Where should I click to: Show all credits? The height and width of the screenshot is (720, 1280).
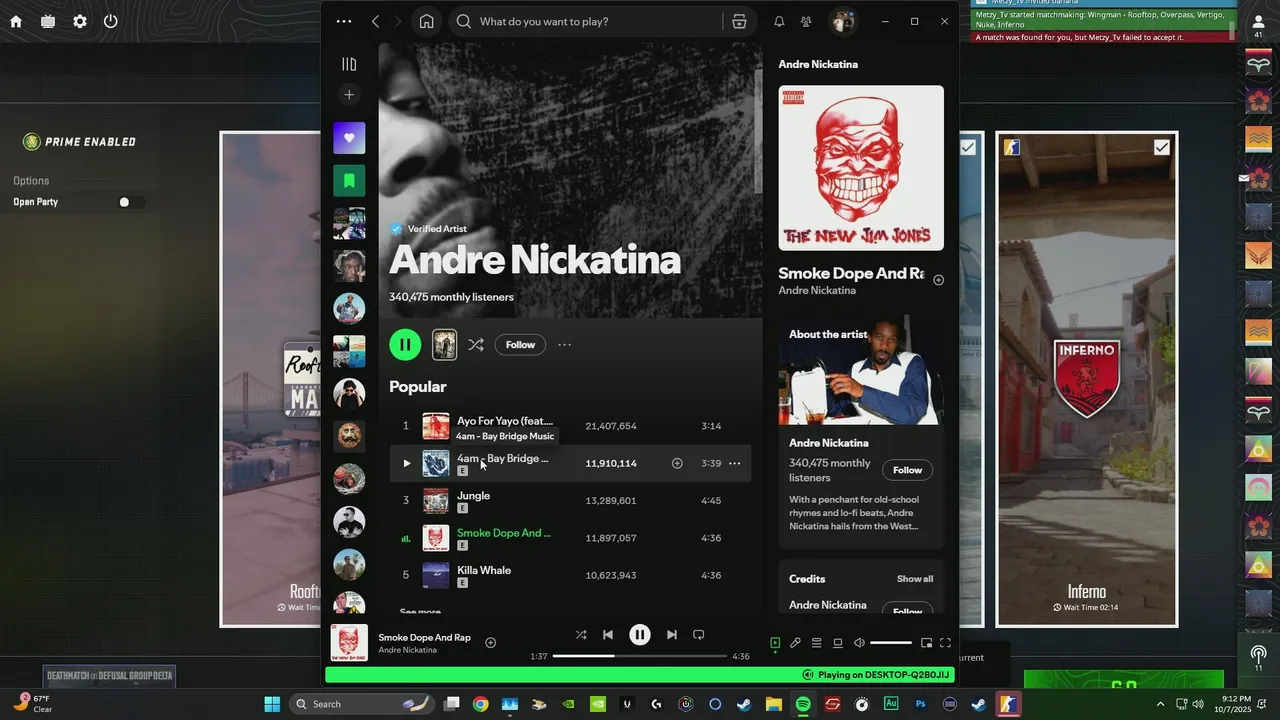(x=915, y=579)
